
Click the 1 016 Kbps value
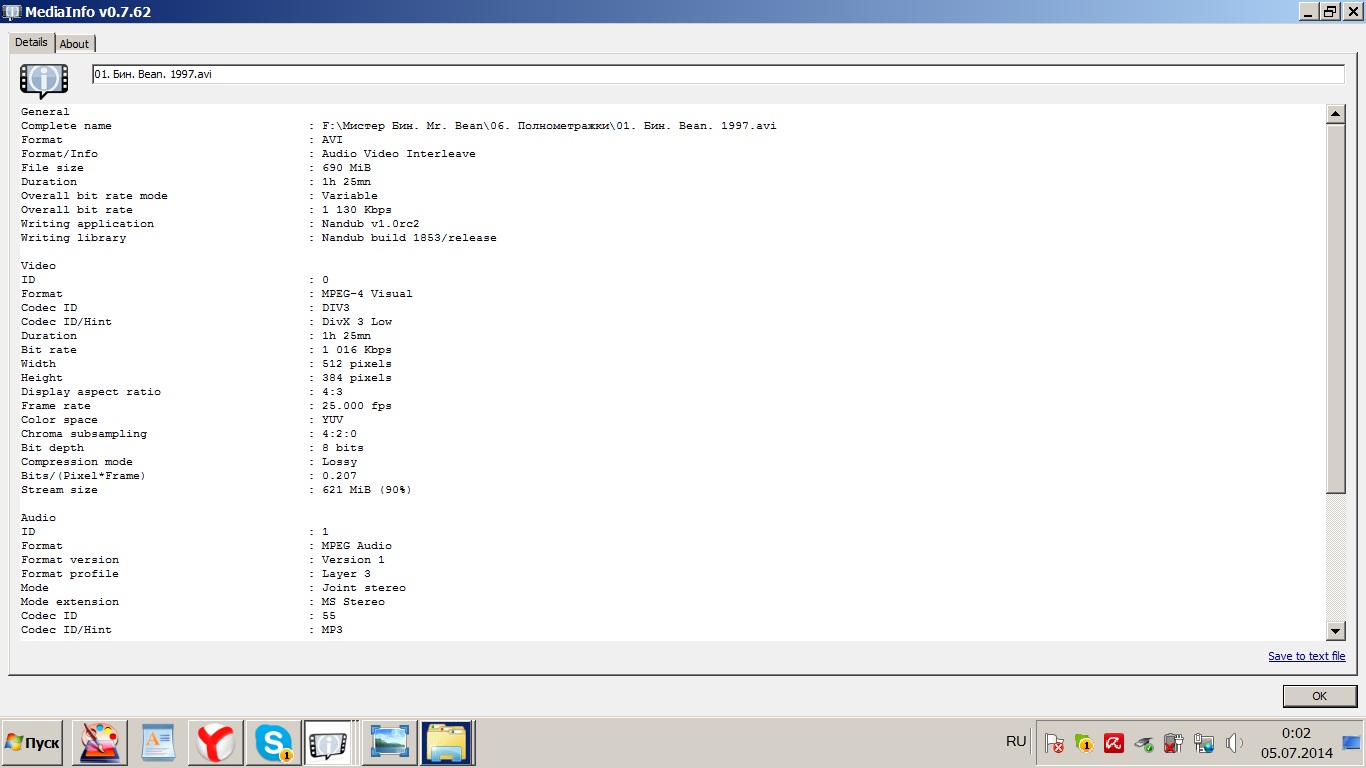click(x=357, y=350)
